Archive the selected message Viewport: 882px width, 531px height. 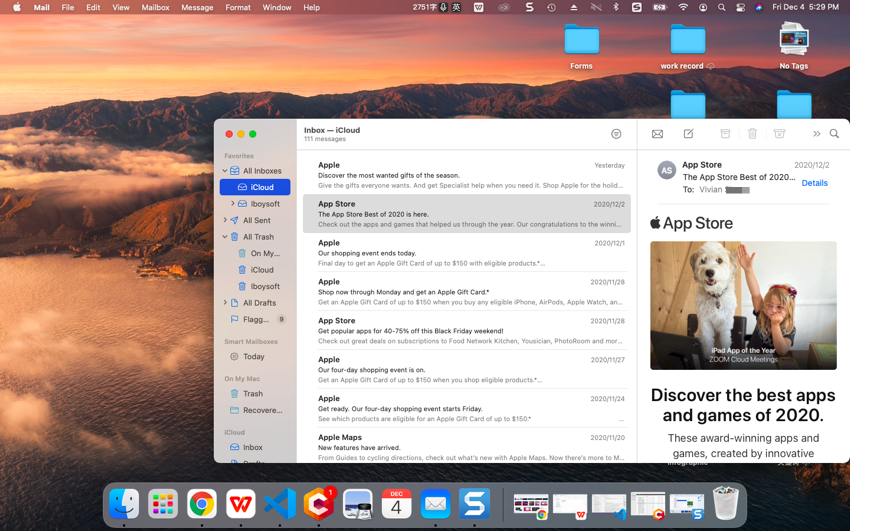click(x=725, y=134)
